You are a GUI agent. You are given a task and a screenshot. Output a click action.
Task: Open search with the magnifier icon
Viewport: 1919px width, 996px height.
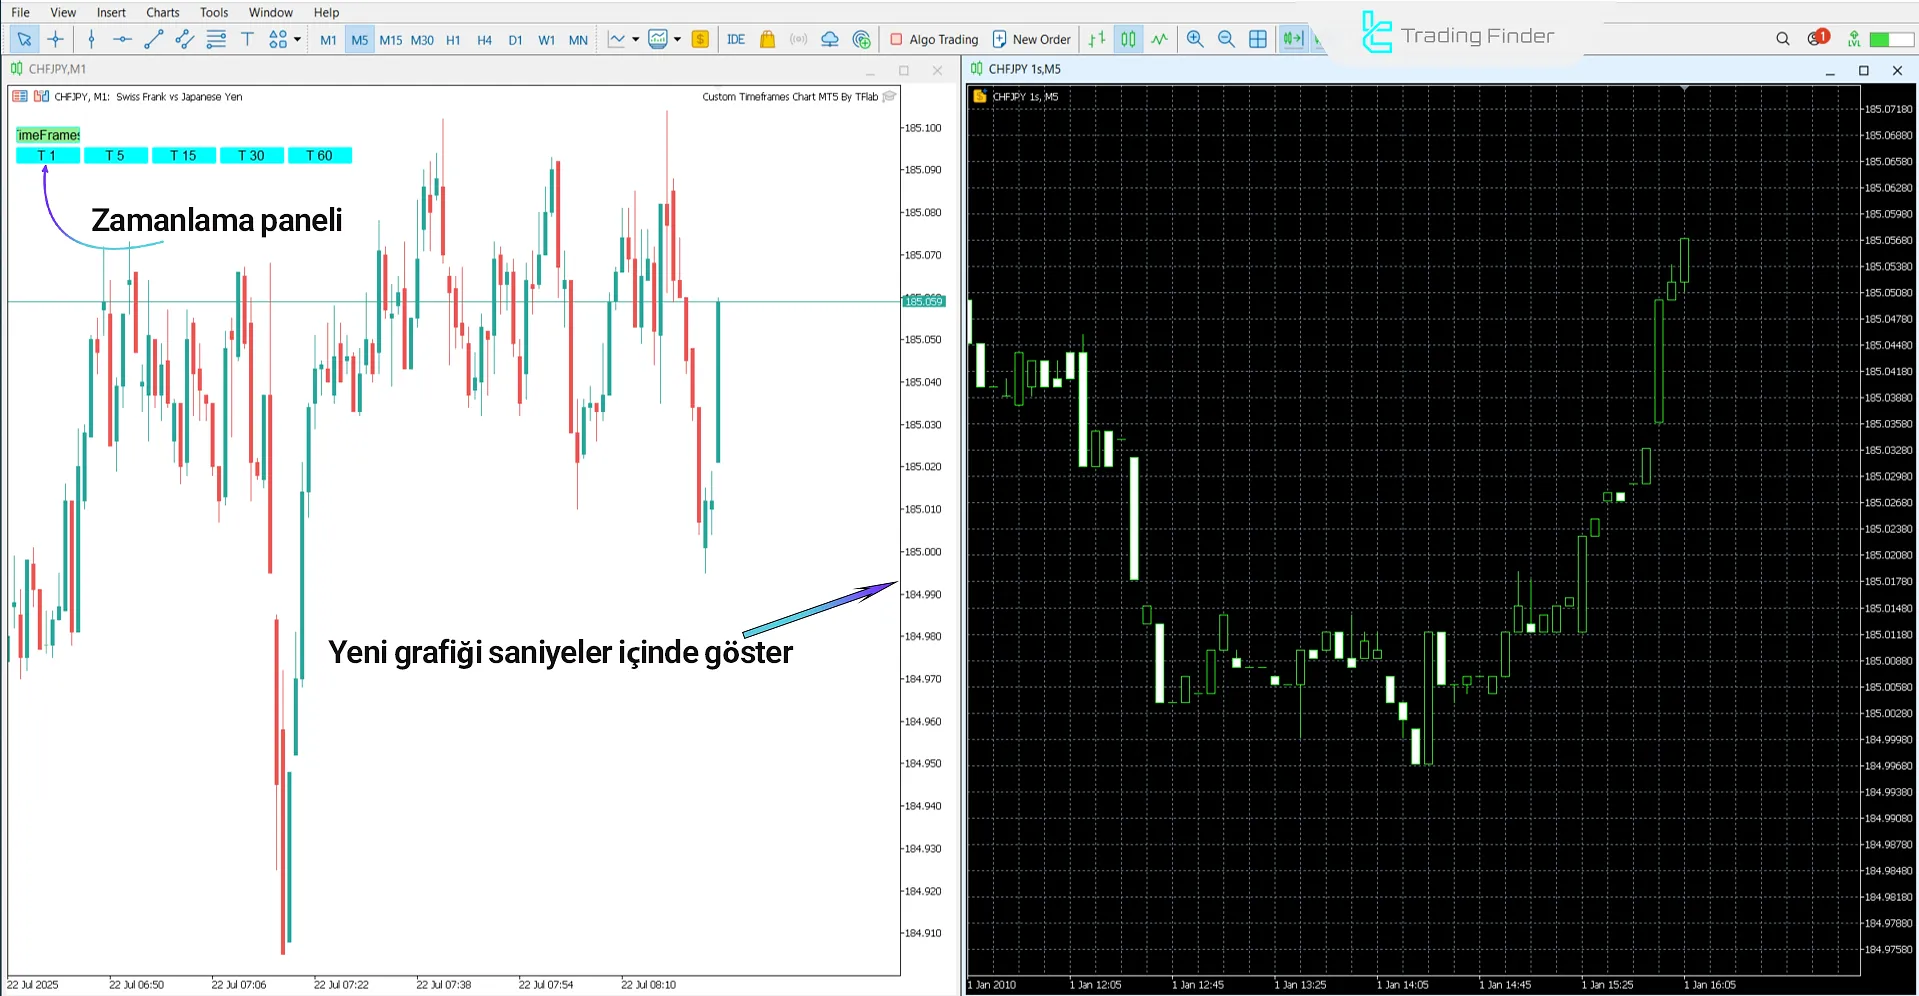1782,39
